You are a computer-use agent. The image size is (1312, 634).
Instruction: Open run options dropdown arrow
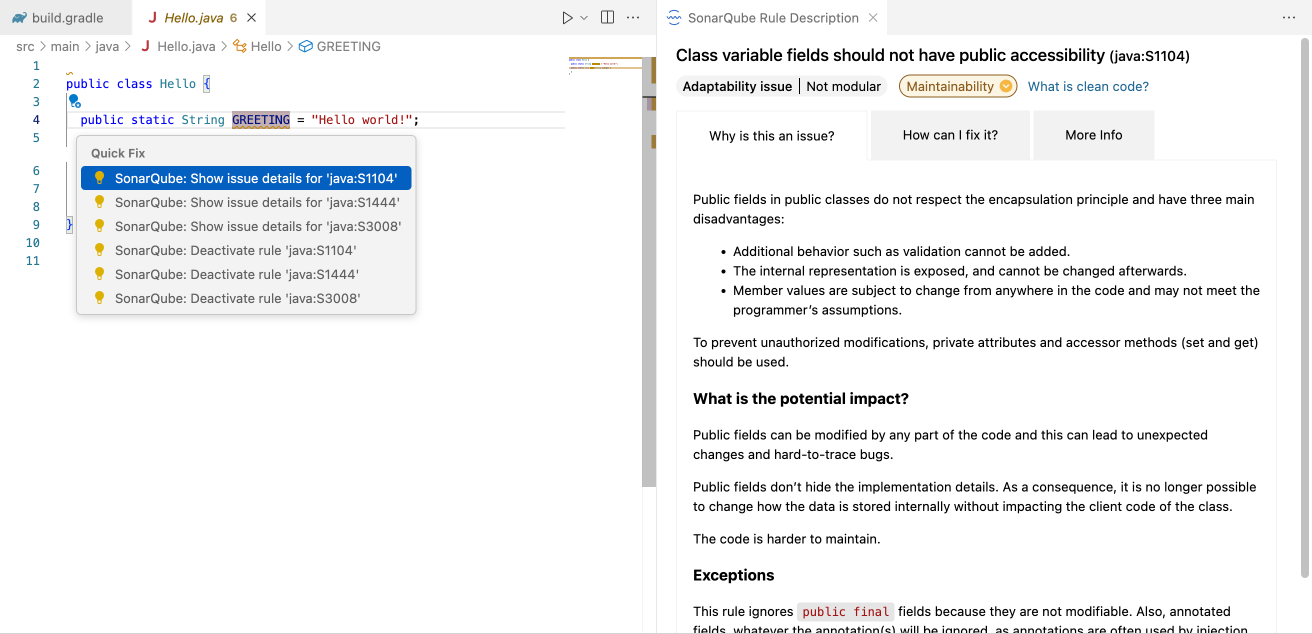point(583,18)
